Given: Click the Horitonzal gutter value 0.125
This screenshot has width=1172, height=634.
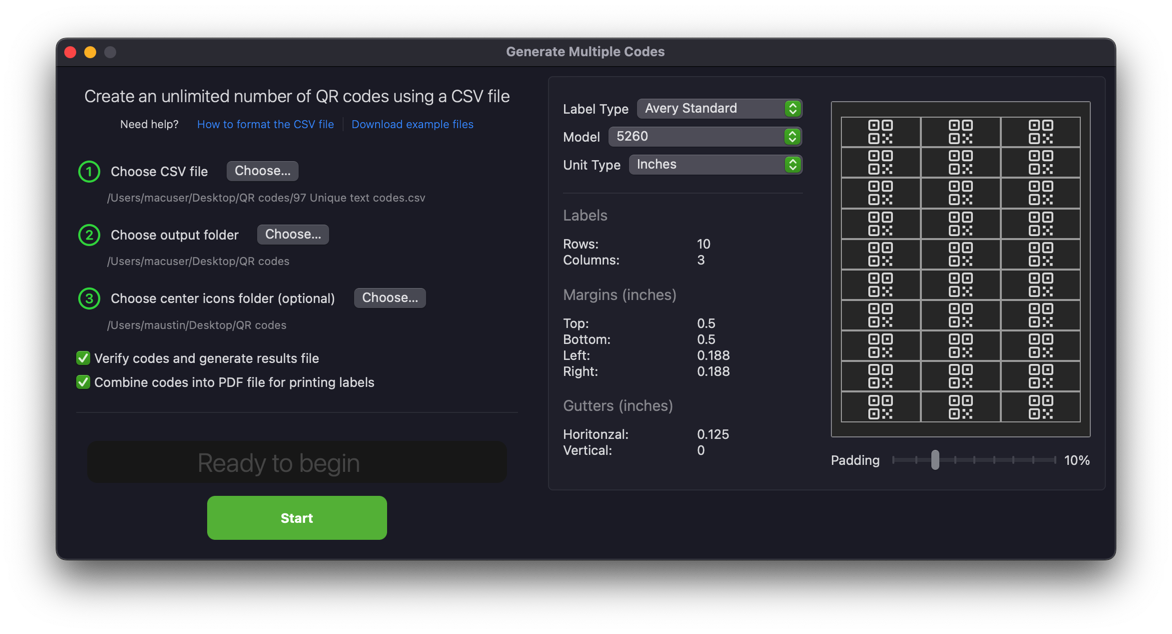Looking at the screenshot, I should (x=713, y=434).
